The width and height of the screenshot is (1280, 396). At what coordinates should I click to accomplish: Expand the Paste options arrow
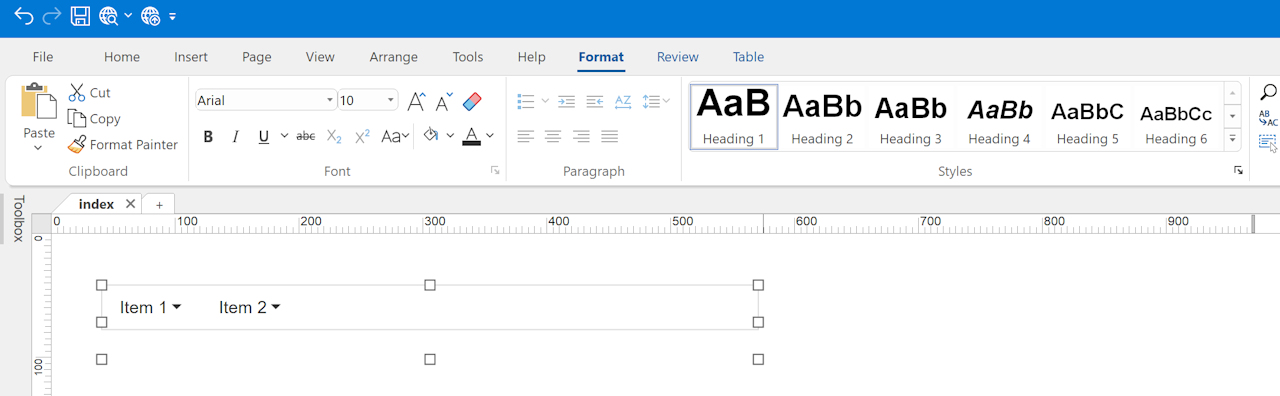(39, 148)
